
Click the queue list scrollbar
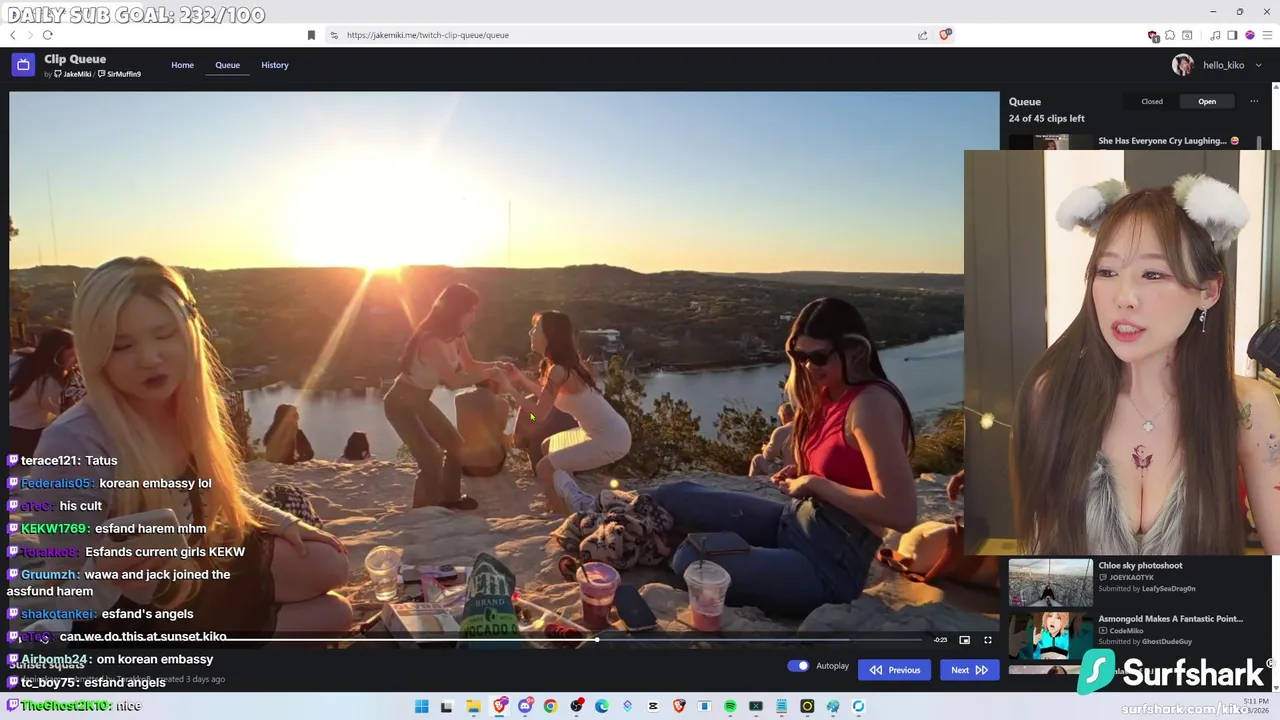[1258, 144]
